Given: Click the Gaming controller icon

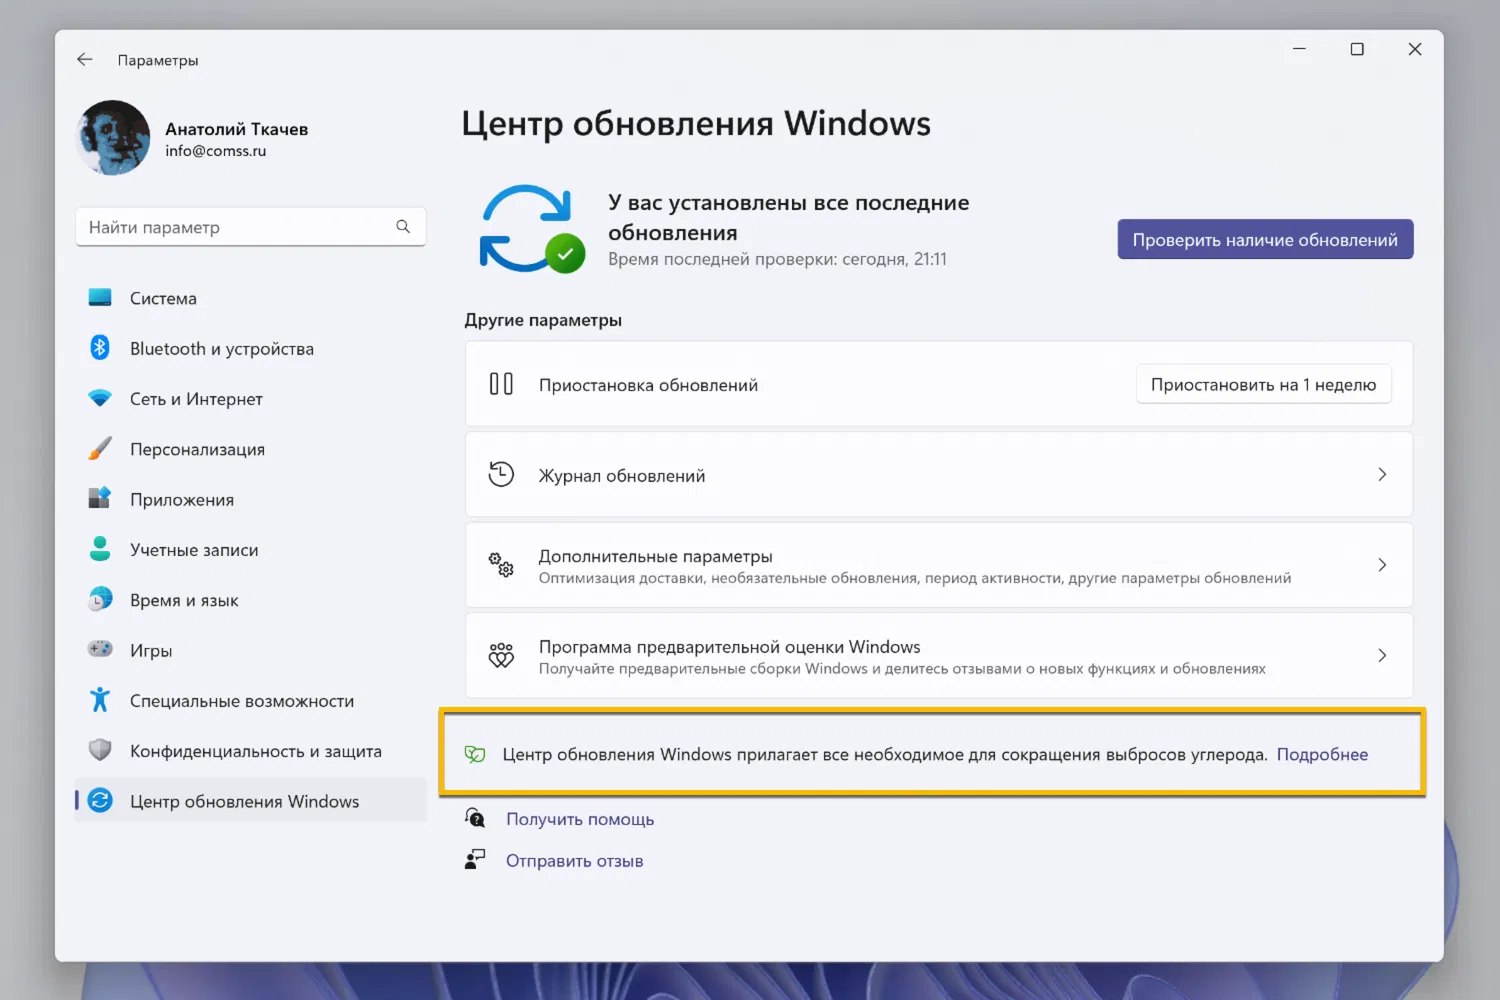Looking at the screenshot, I should tap(100, 650).
